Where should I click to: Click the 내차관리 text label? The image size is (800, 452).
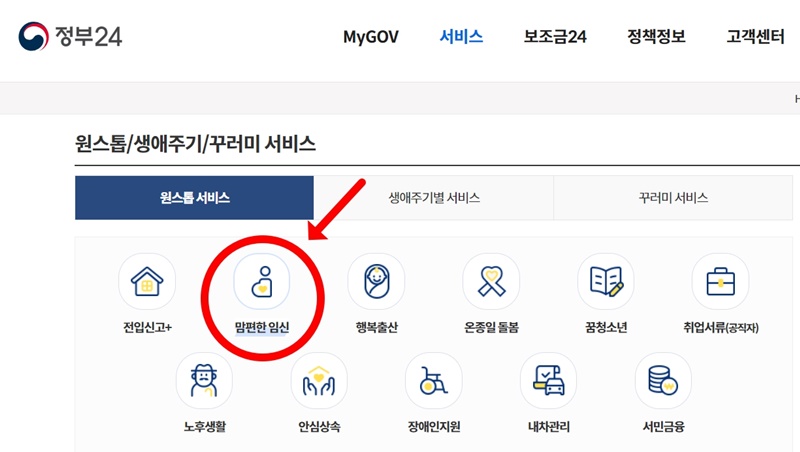(x=549, y=426)
